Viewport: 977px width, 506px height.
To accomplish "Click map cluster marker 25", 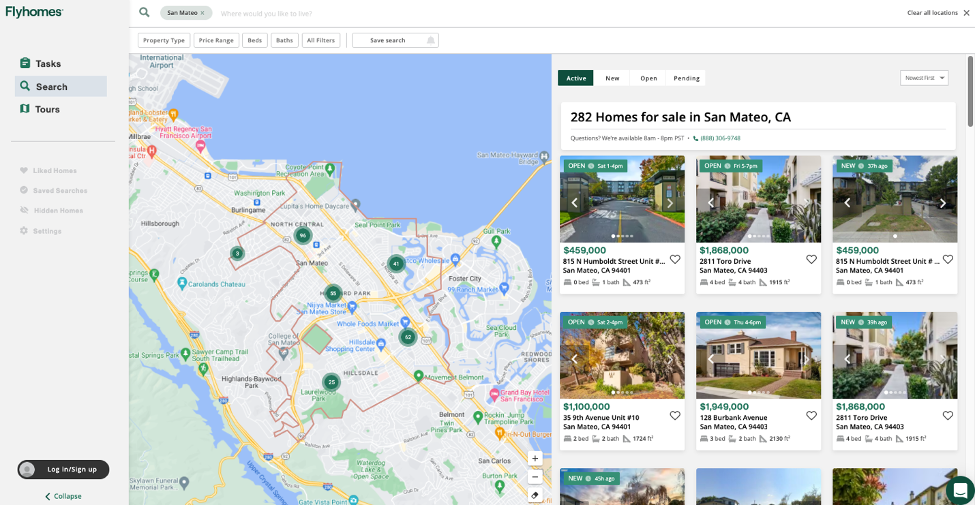I will pos(331,382).
